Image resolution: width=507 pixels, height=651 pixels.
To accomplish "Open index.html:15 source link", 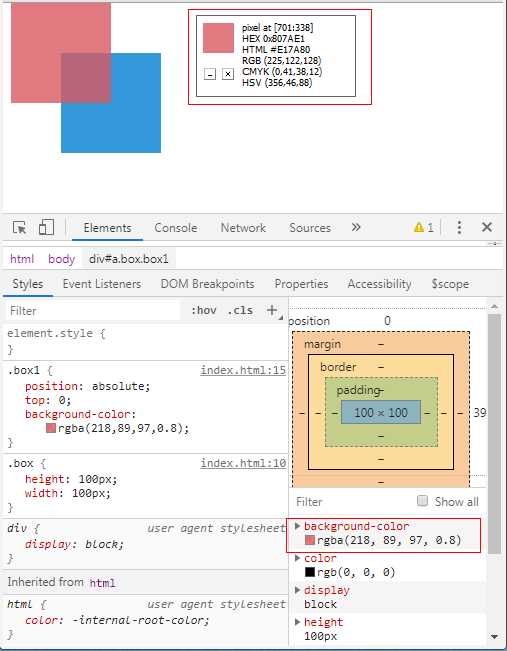I will tap(243, 370).
